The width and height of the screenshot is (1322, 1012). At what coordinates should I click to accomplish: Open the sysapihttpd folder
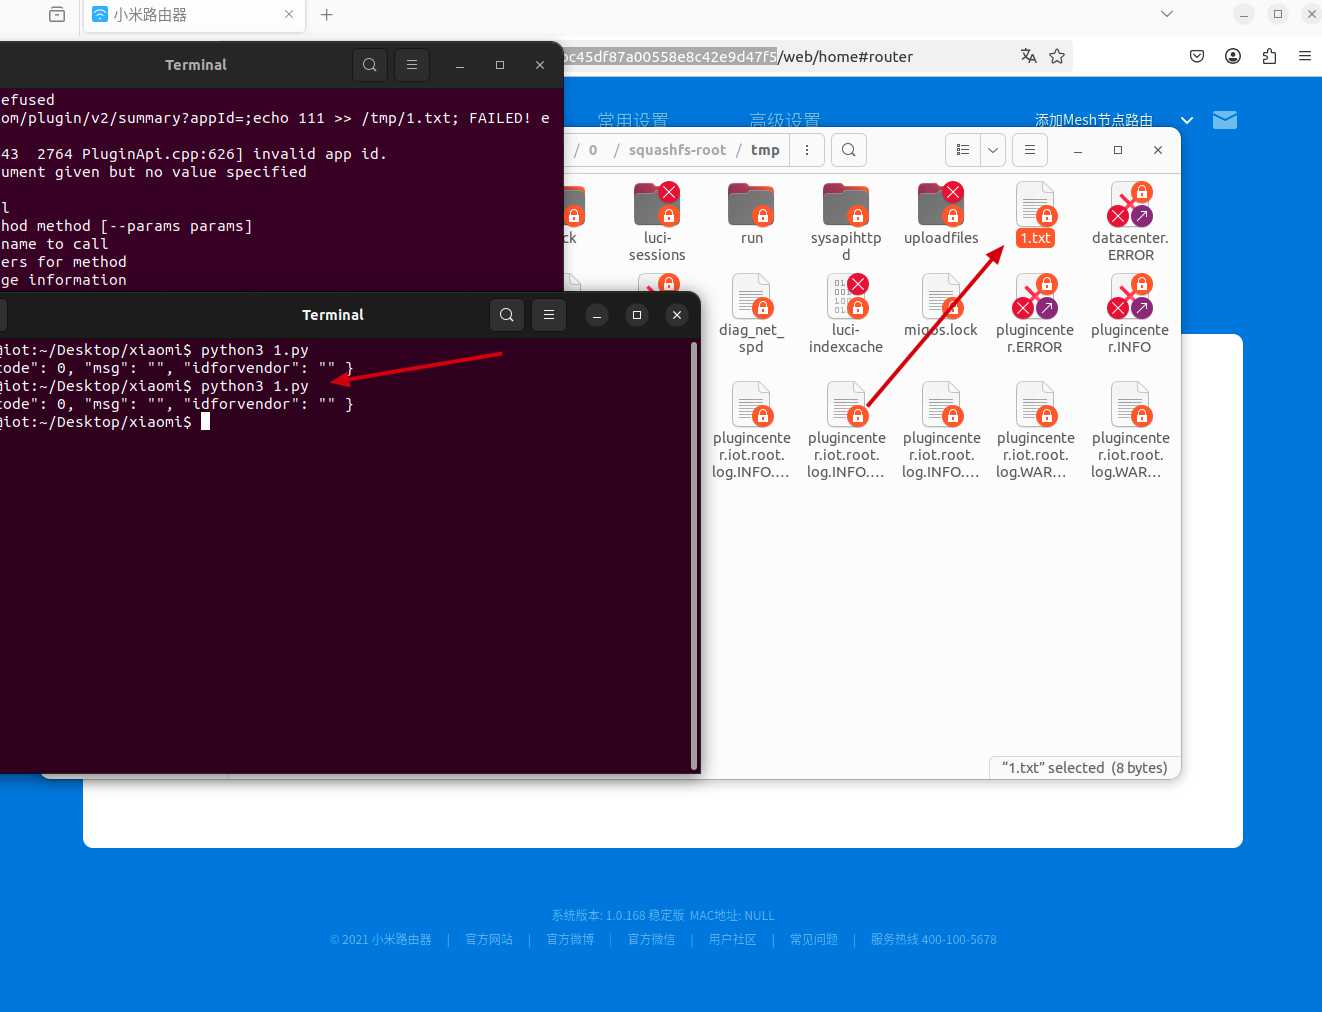pos(846,222)
